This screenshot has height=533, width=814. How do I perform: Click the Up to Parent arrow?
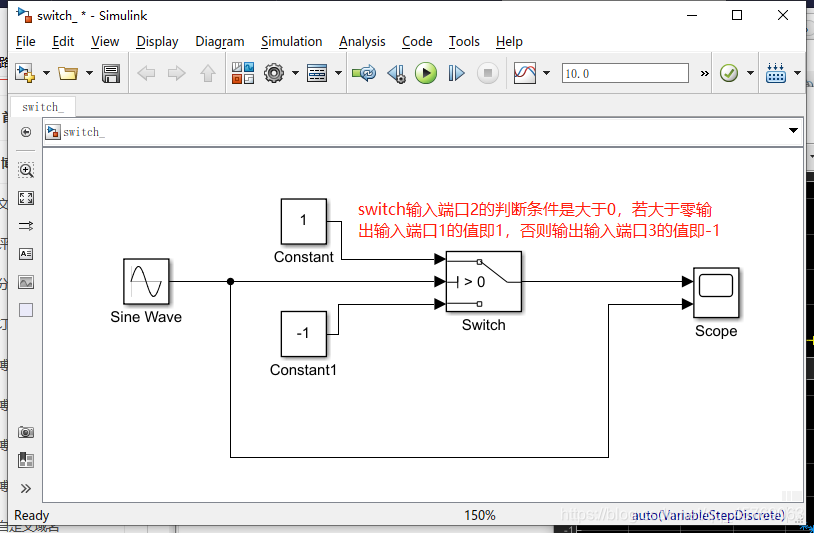click(208, 73)
